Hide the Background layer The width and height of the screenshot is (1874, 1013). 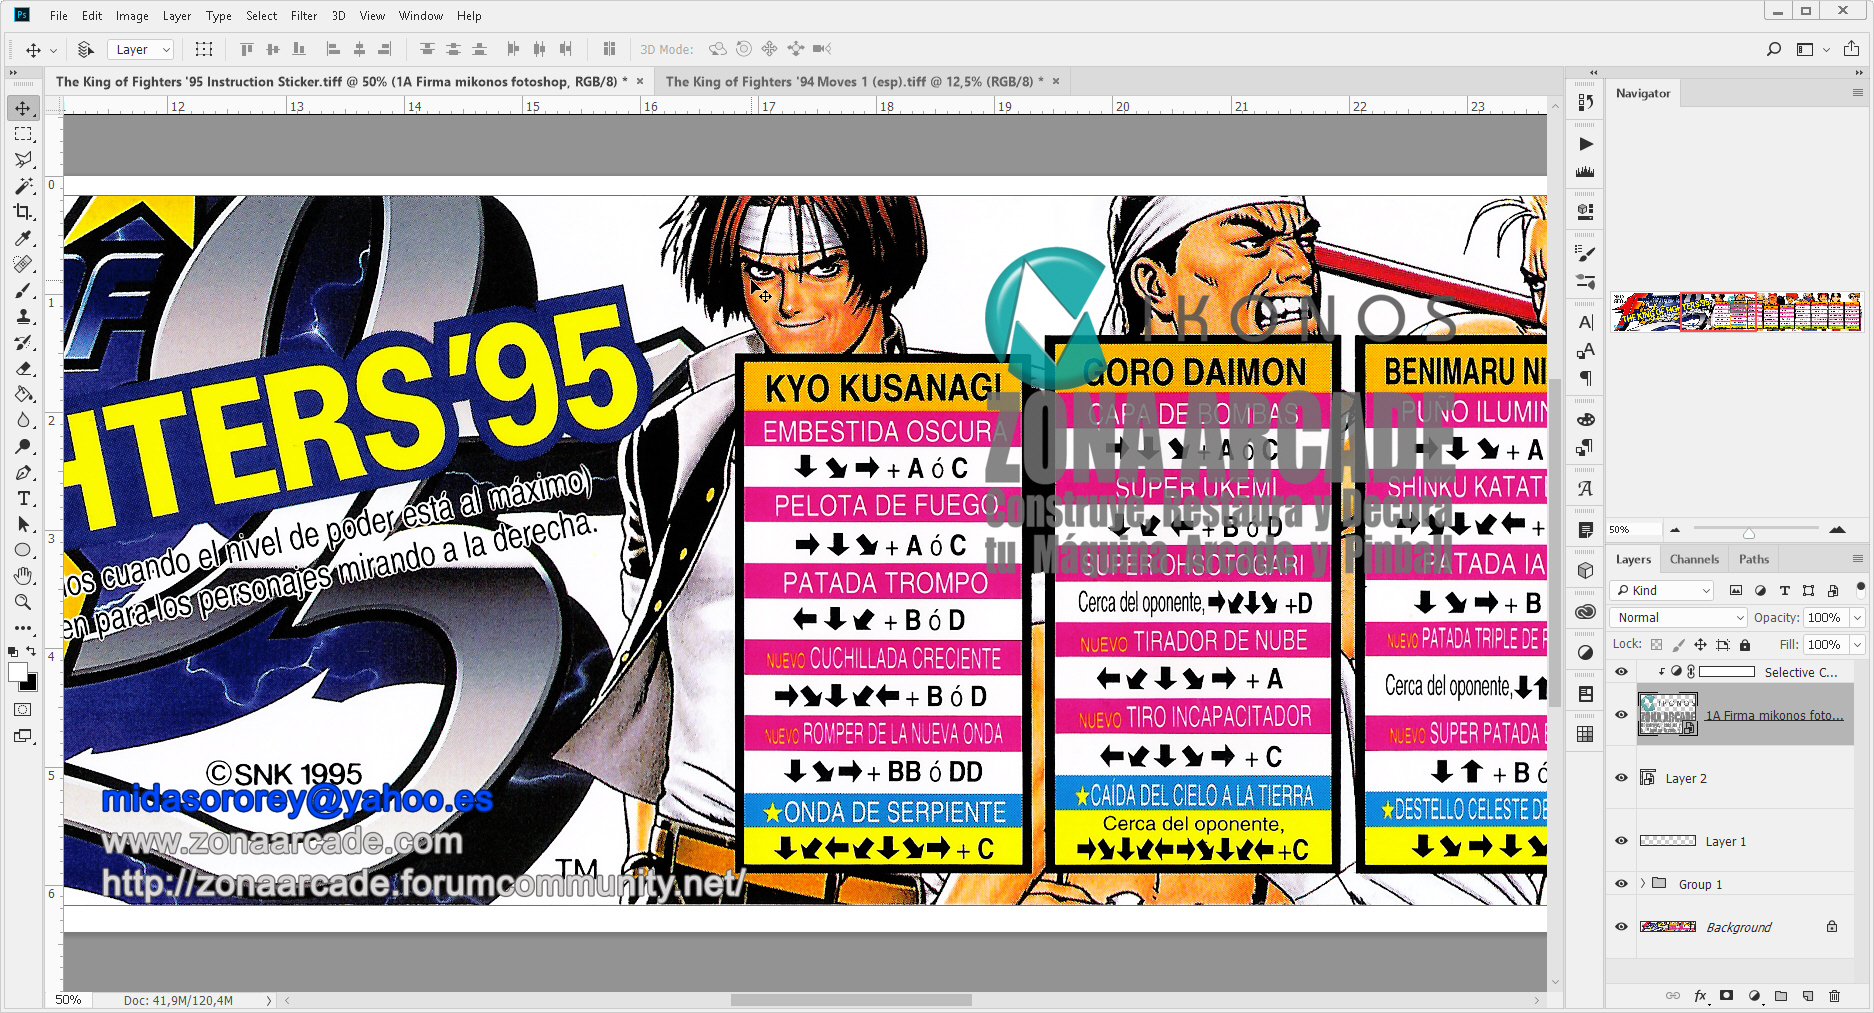pos(1621,927)
